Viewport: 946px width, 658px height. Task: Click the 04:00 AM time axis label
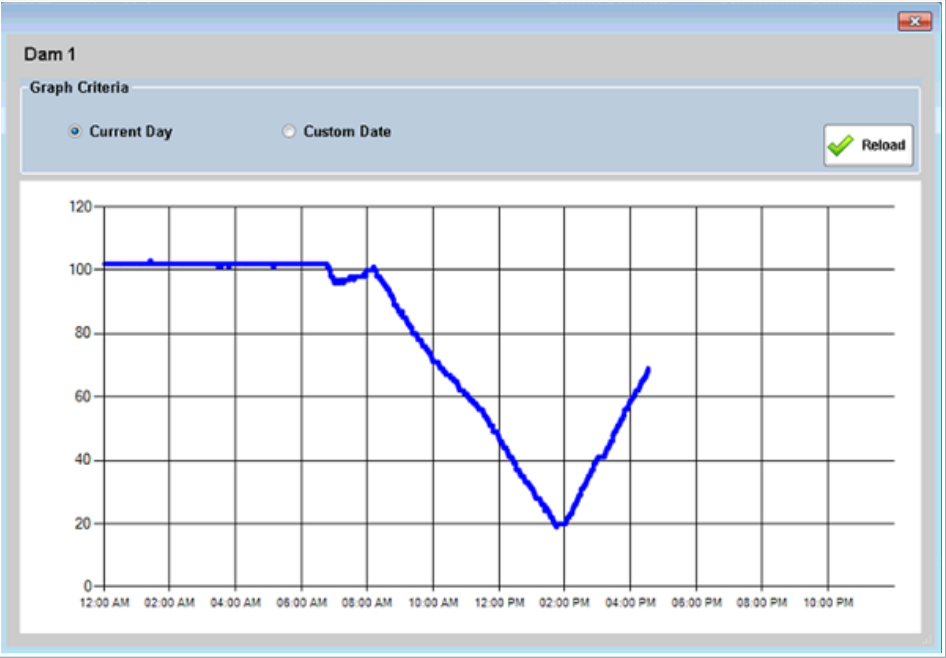(x=235, y=603)
